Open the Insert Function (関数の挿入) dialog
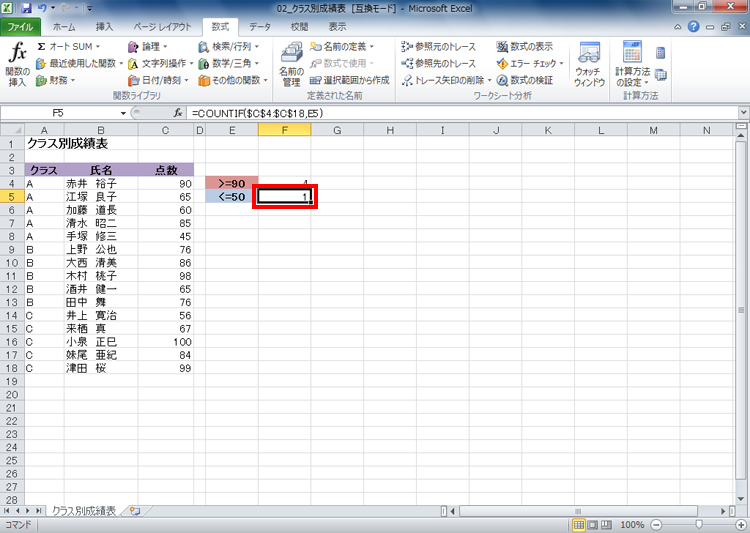The image size is (750, 533). (x=18, y=64)
